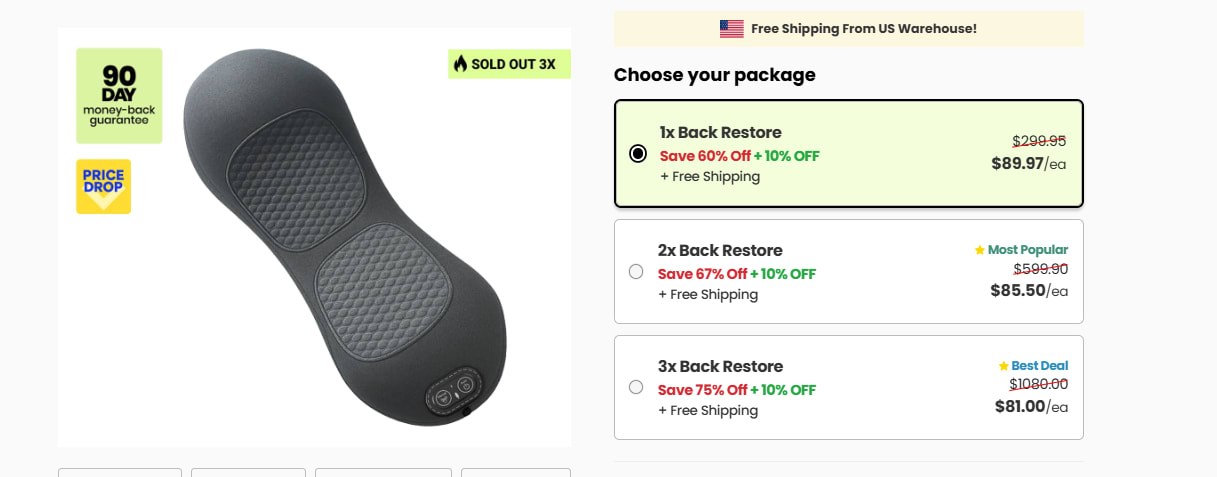Viewport: 1217px width, 477px height.
Task: Click the crossed-out $599.90 price
Action: 1040,269
